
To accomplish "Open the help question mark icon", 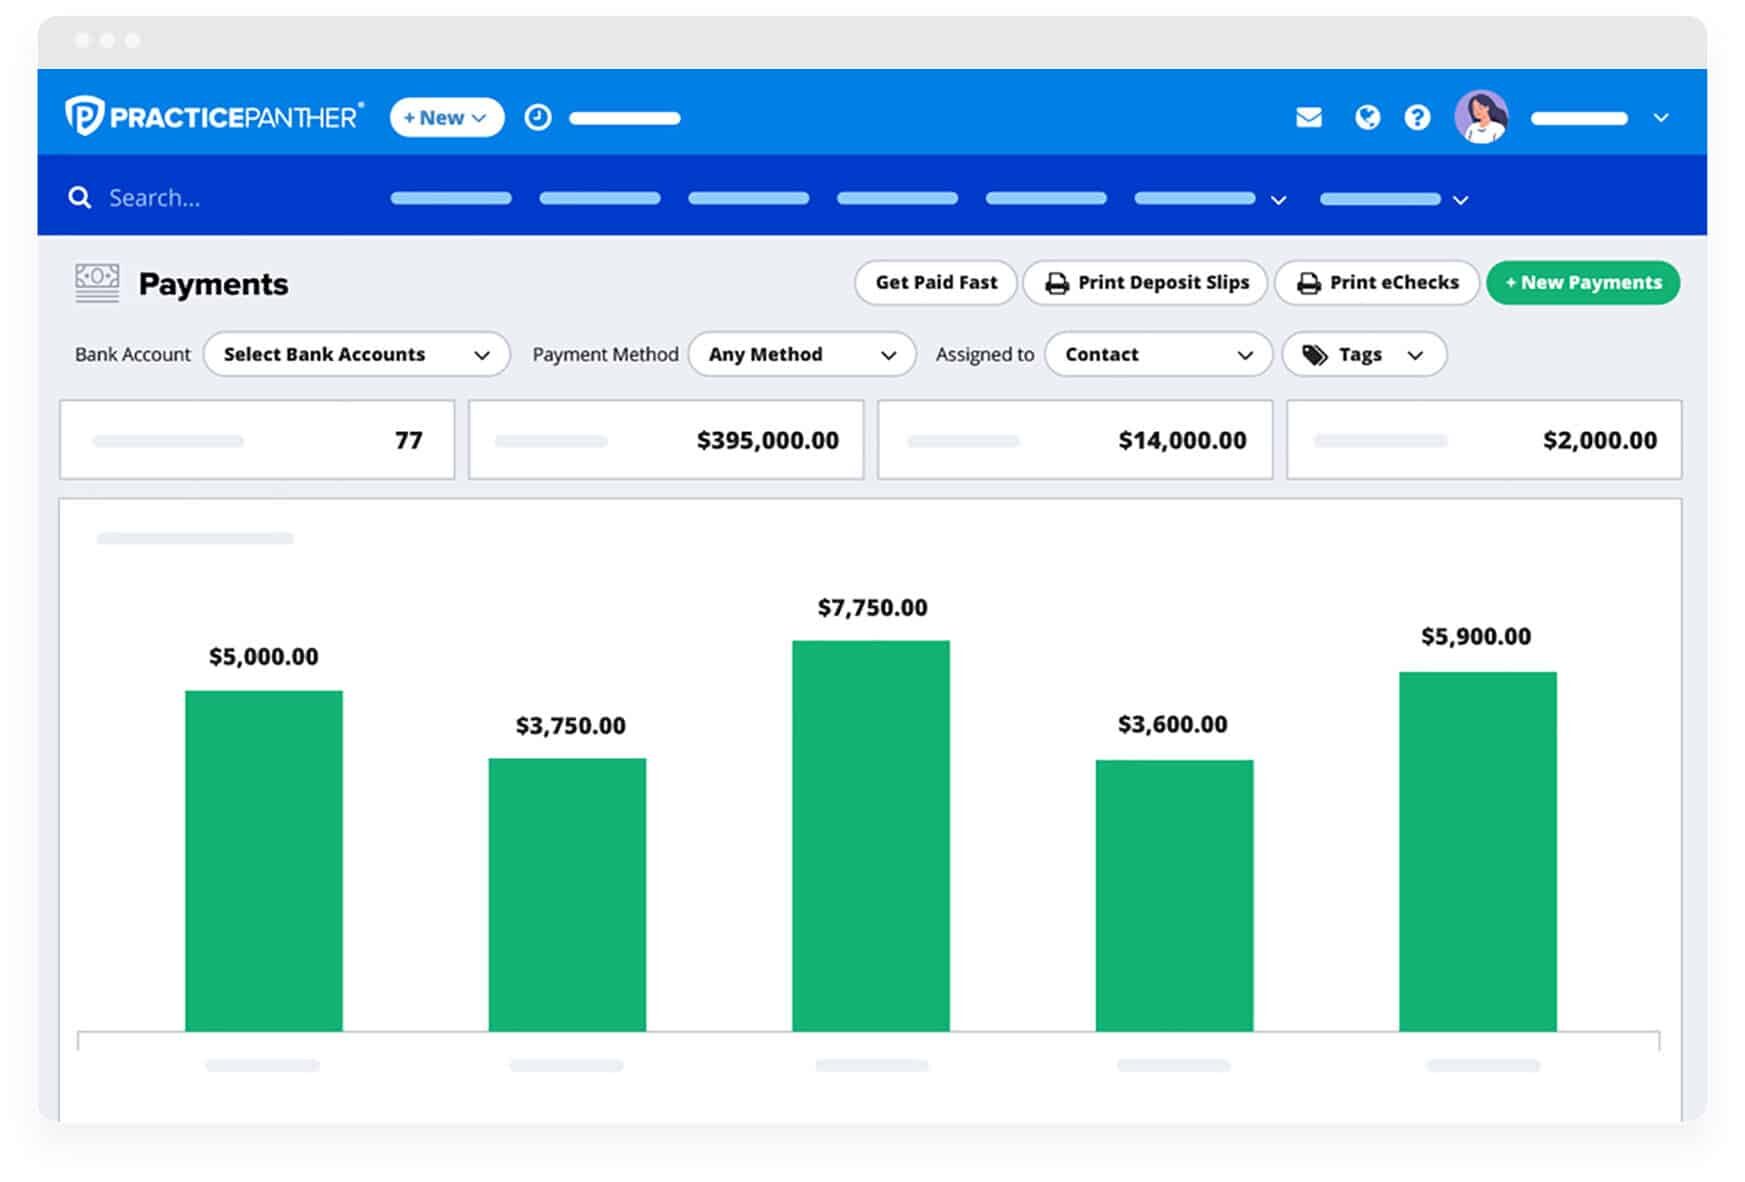I will pyautogui.click(x=1417, y=117).
